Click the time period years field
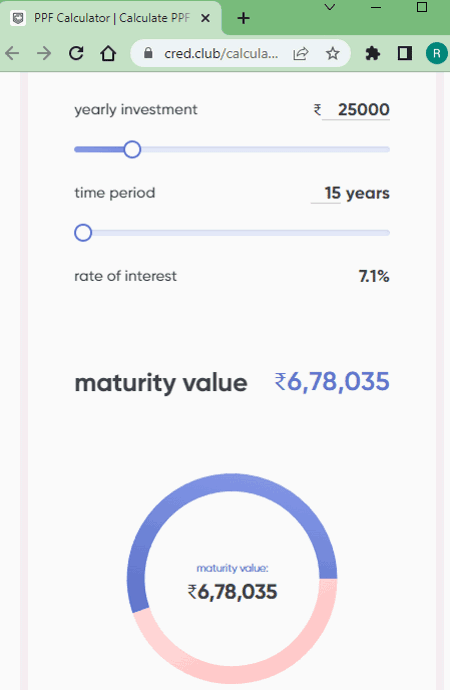Viewport: 450px width, 690px height. [326, 193]
